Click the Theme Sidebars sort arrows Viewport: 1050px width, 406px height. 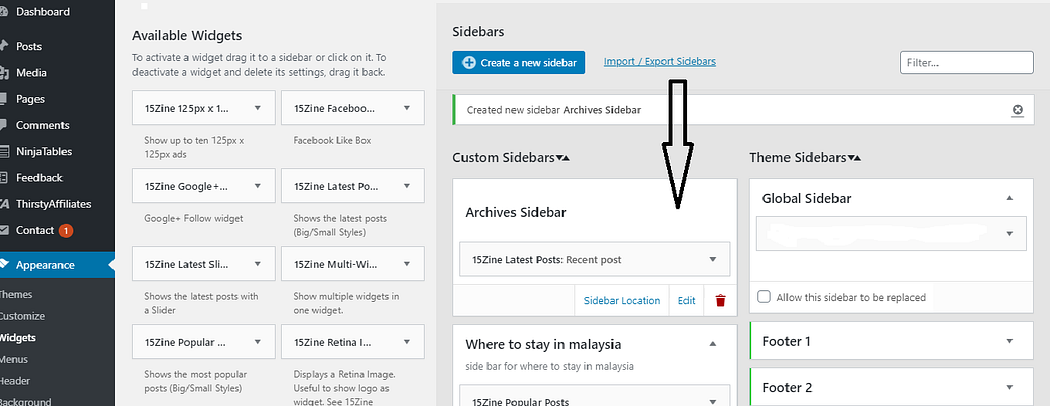click(x=854, y=158)
